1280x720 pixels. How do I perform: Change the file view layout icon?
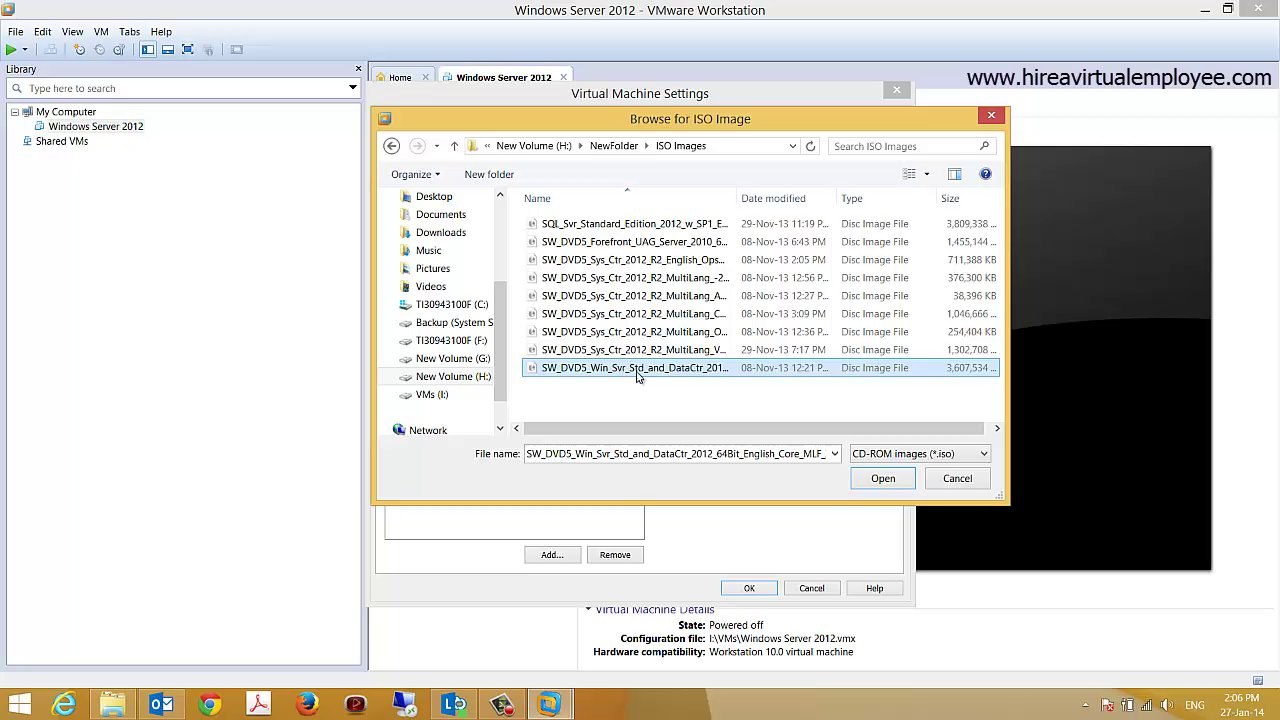click(x=909, y=174)
